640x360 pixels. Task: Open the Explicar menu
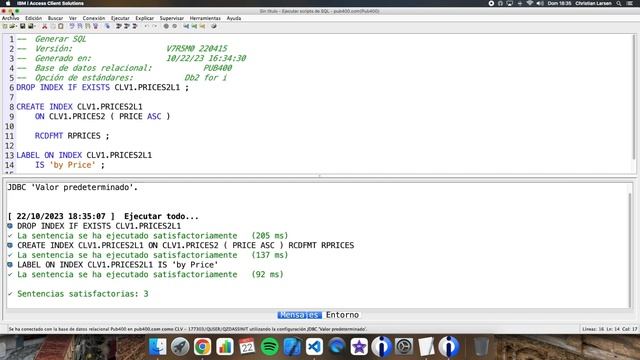click(144, 18)
